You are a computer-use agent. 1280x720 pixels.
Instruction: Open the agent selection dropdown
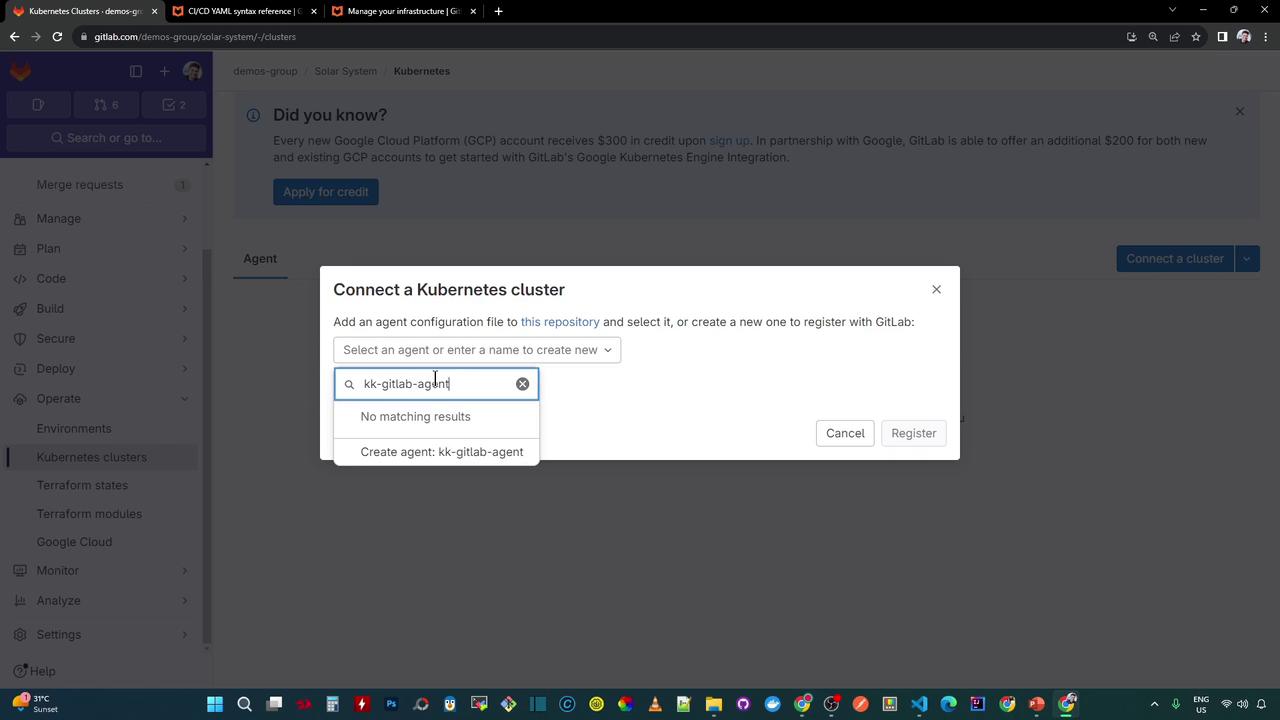[x=477, y=350]
